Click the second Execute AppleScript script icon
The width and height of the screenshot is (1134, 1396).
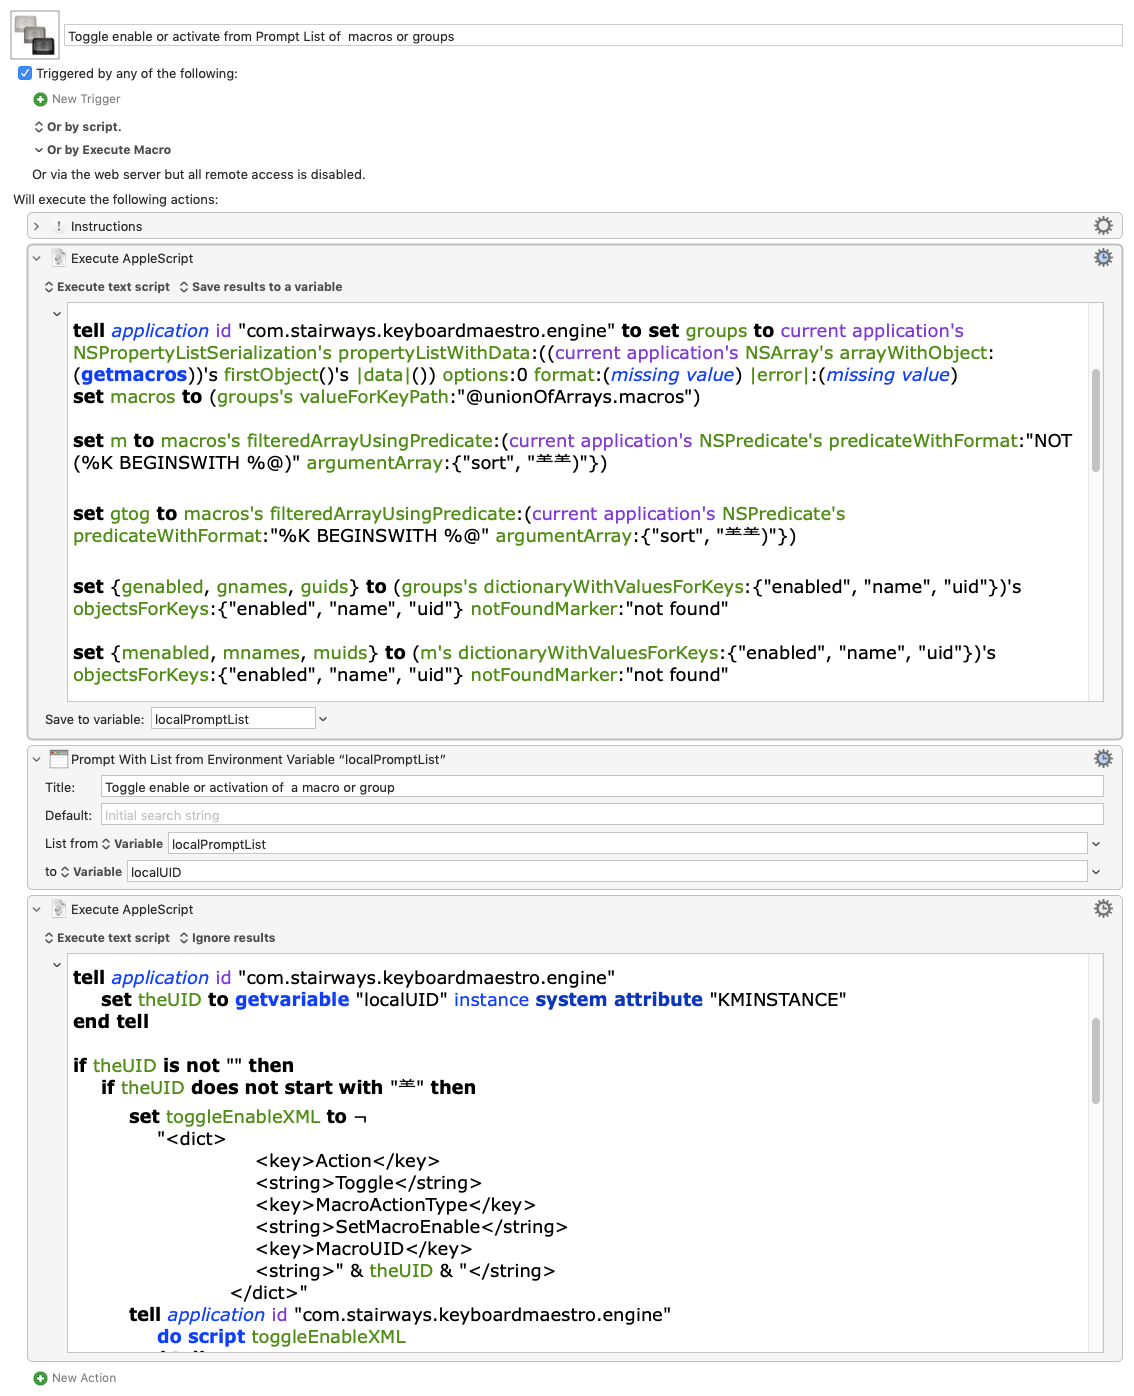(58, 909)
